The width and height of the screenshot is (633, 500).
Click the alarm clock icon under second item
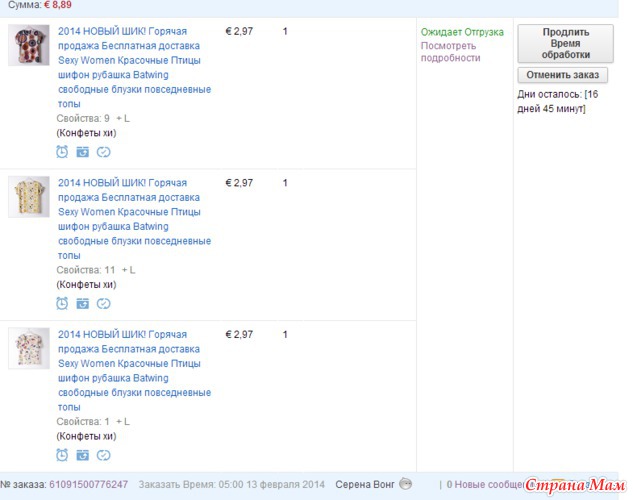click(62, 304)
